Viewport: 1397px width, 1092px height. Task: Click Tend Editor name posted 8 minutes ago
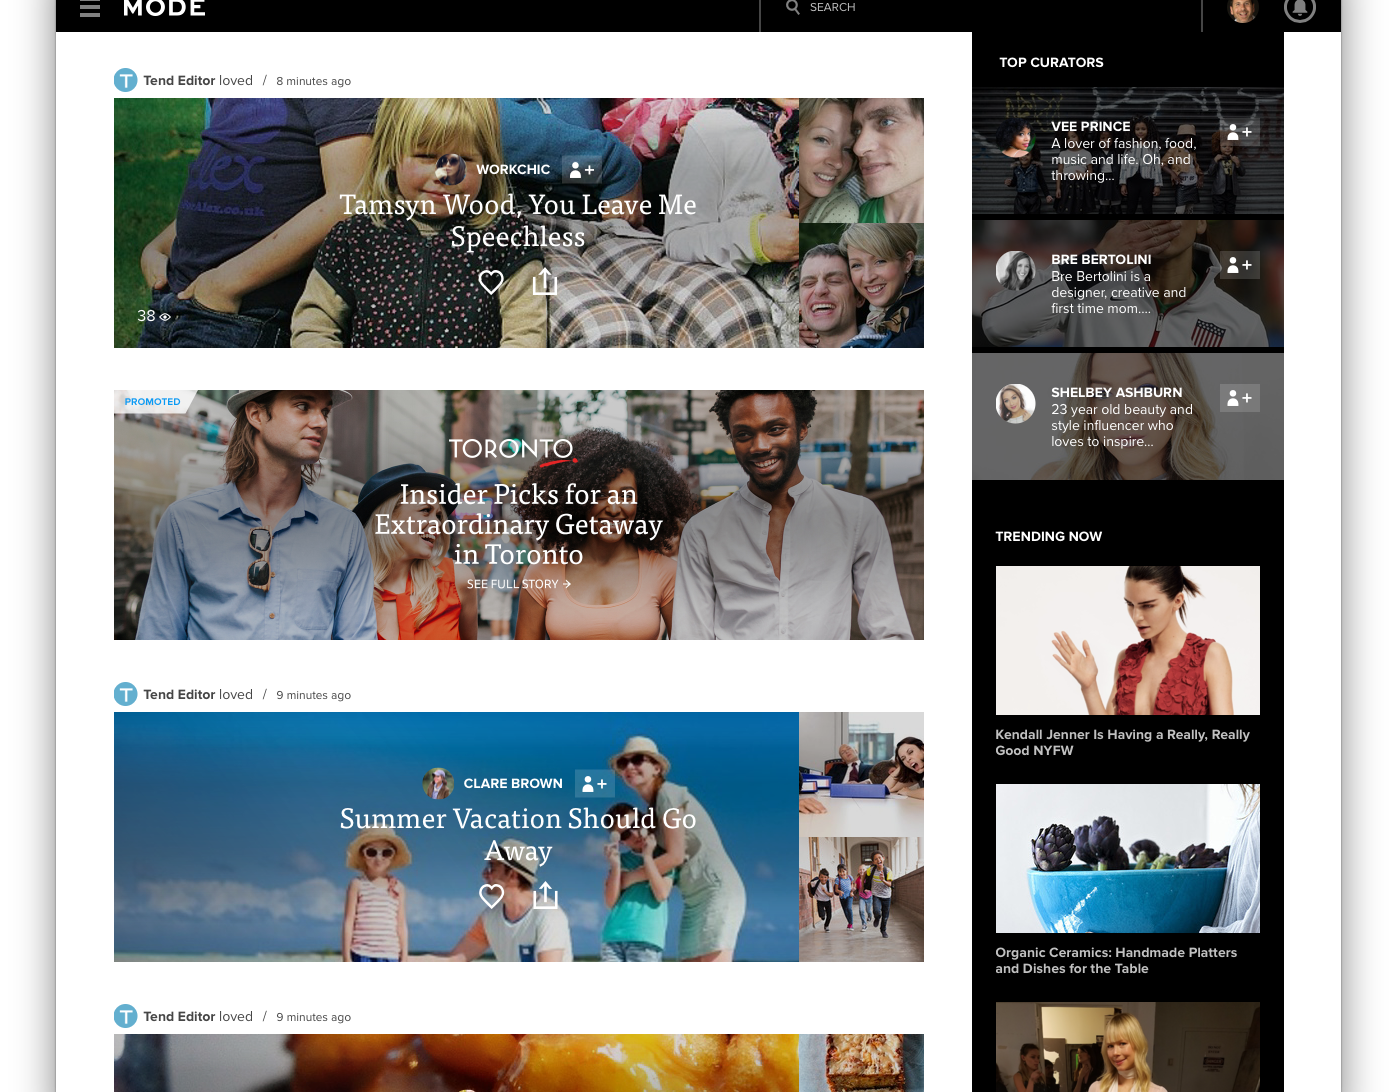(179, 81)
